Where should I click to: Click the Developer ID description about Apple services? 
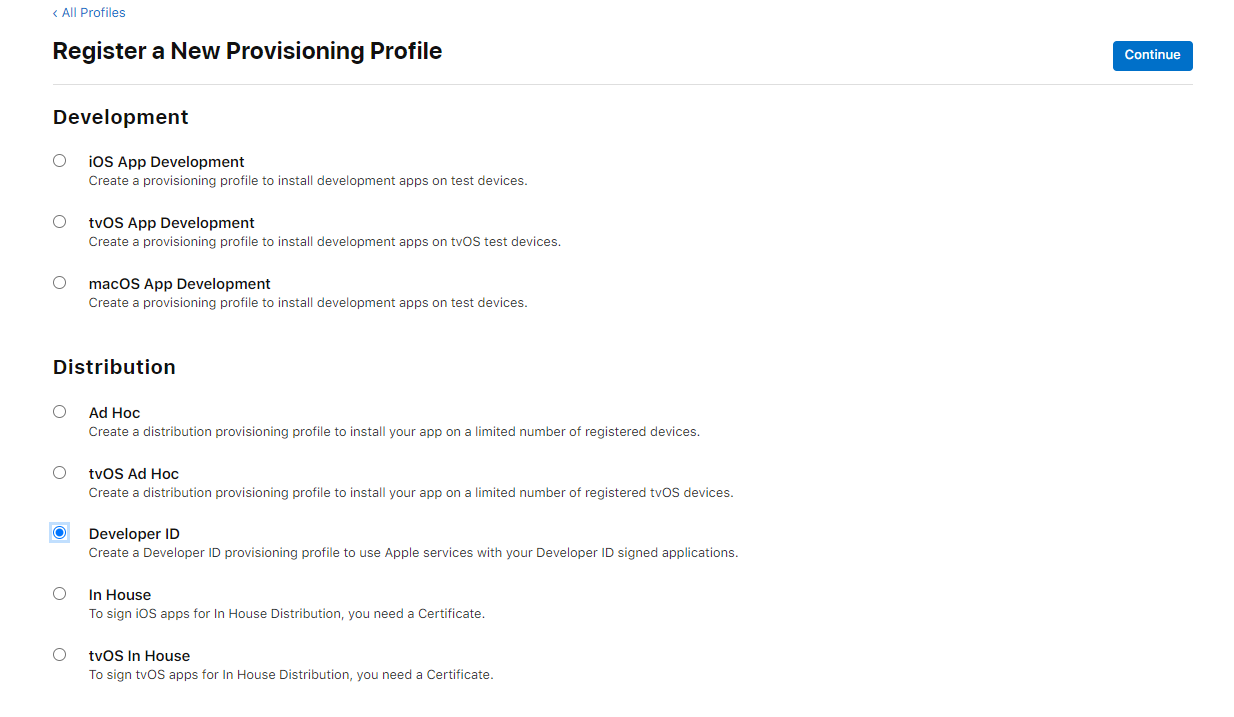tap(413, 553)
